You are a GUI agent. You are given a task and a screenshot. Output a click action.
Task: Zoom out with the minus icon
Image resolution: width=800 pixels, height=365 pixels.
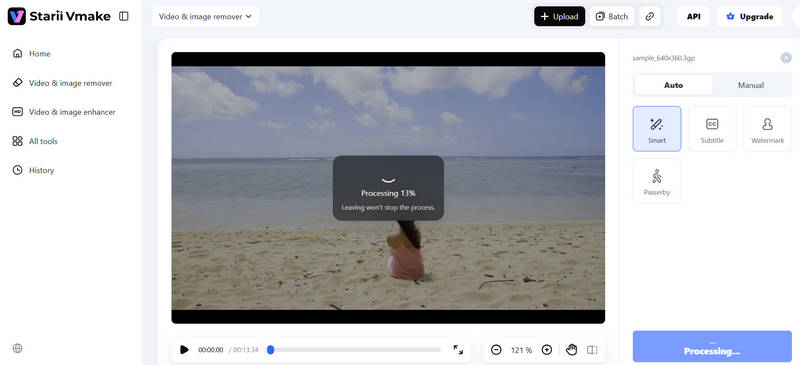pos(496,350)
